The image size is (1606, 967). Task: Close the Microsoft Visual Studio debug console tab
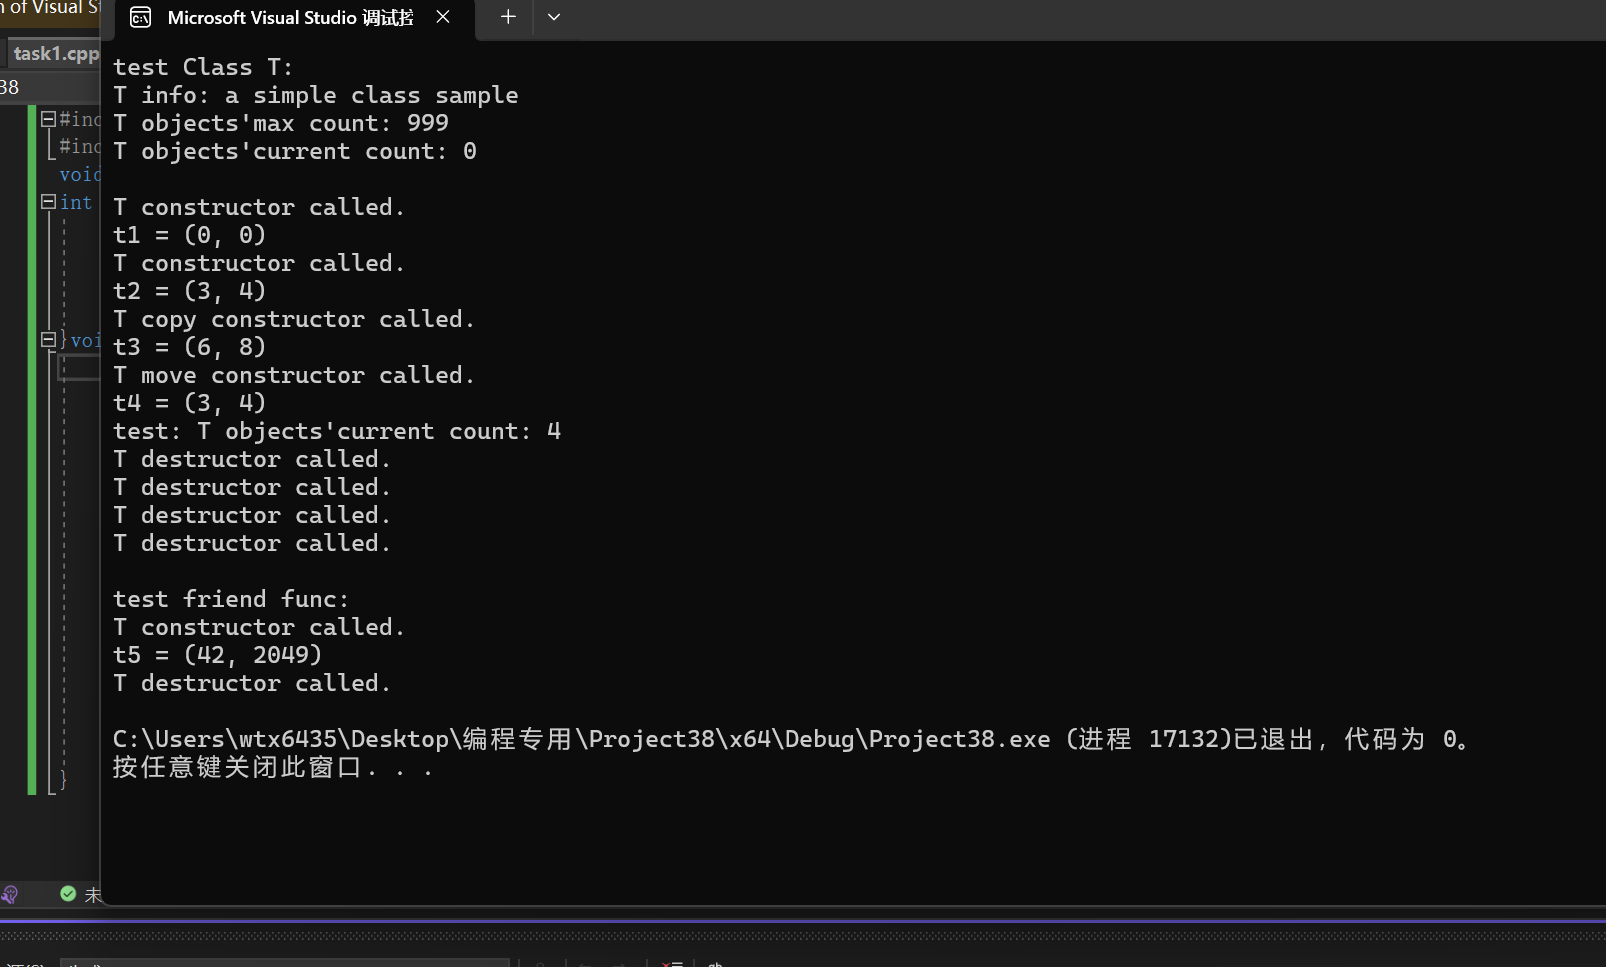coord(443,17)
